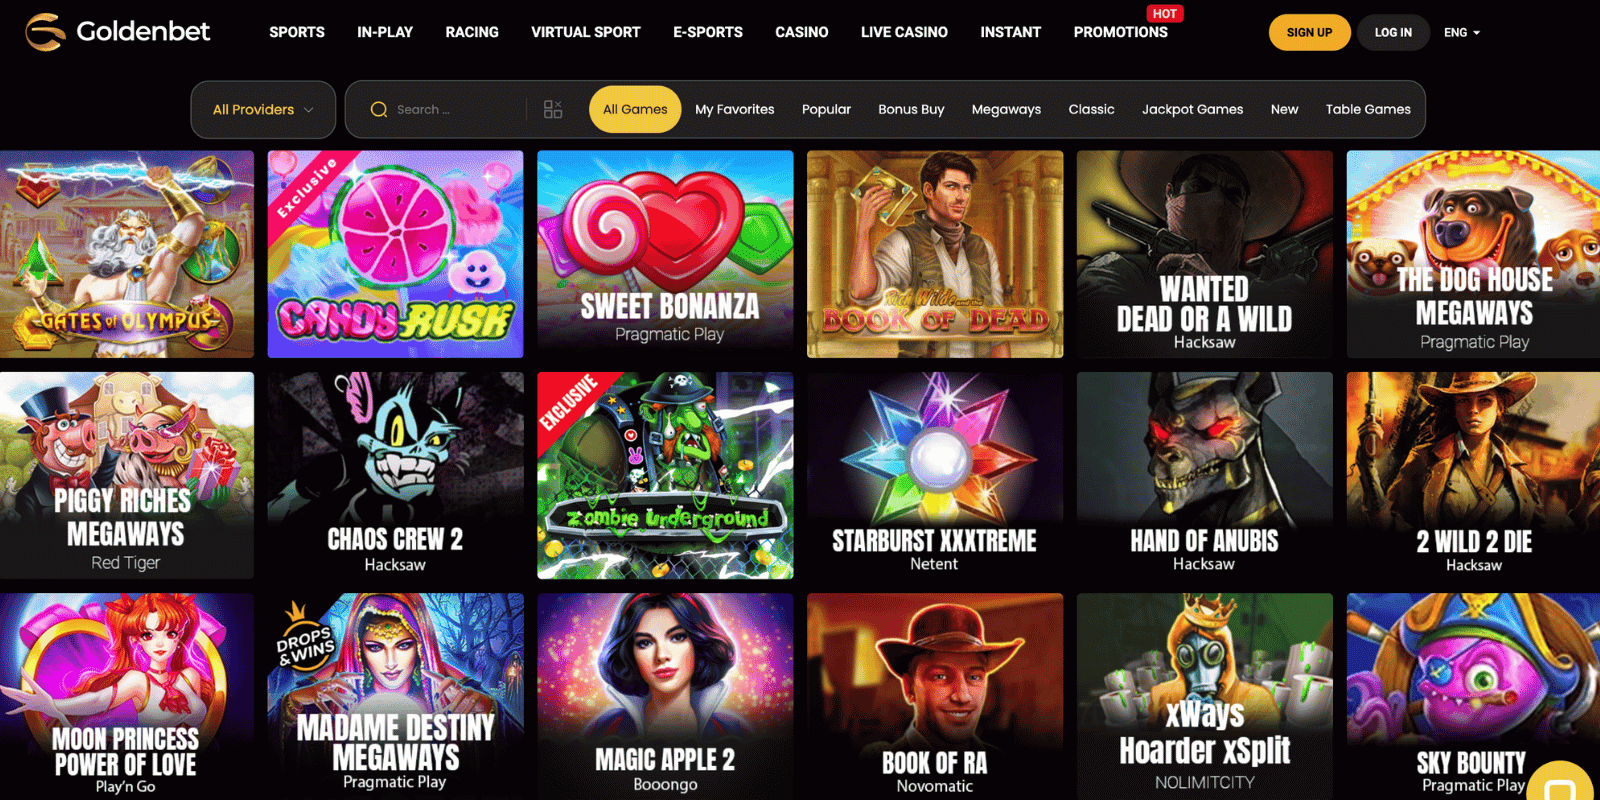Select the All Games filter
This screenshot has height=800, width=1600.
tap(635, 110)
